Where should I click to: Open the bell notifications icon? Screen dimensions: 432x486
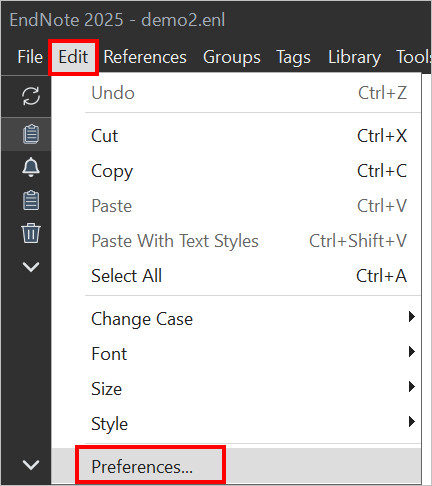pos(31,167)
